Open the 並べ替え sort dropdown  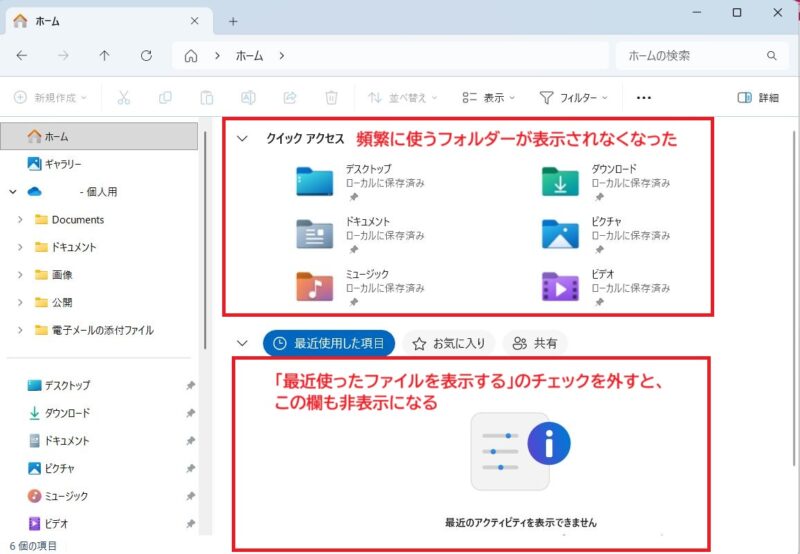click(x=403, y=97)
